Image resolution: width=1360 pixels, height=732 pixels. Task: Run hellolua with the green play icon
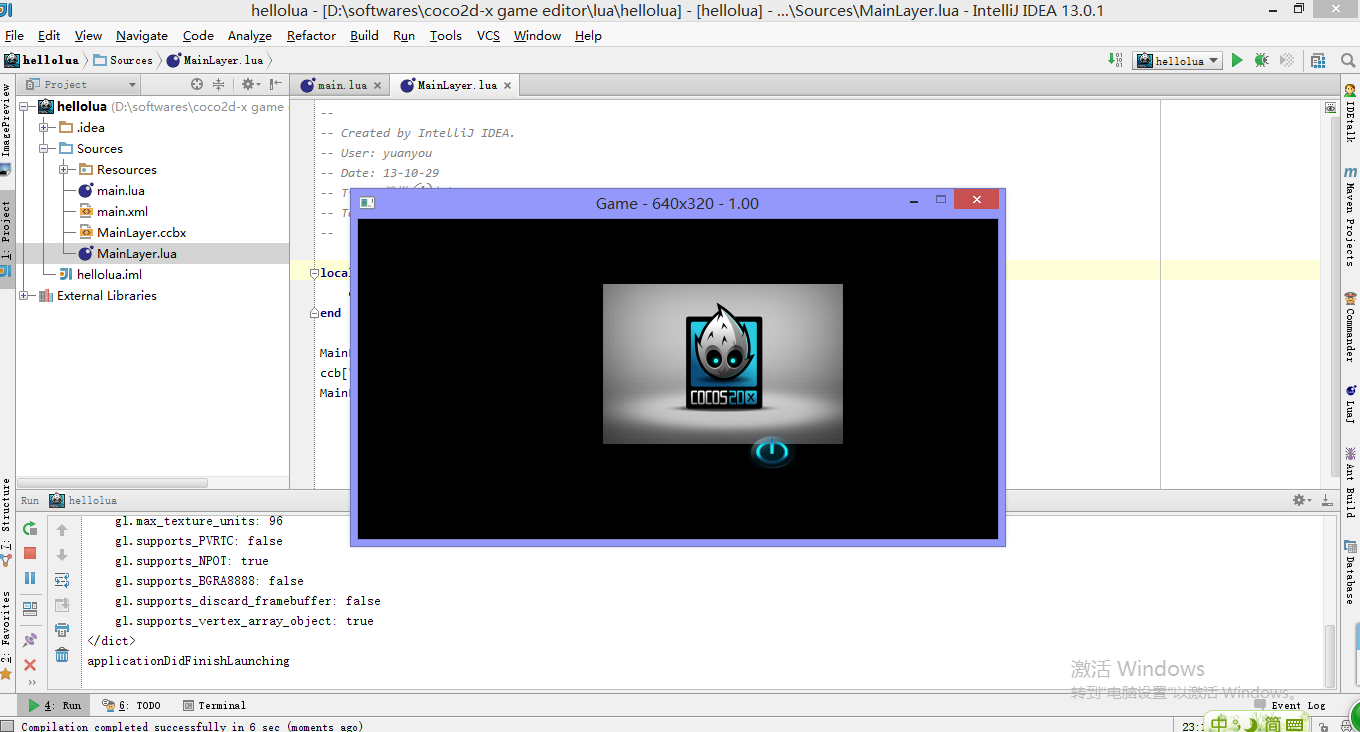click(1237, 60)
